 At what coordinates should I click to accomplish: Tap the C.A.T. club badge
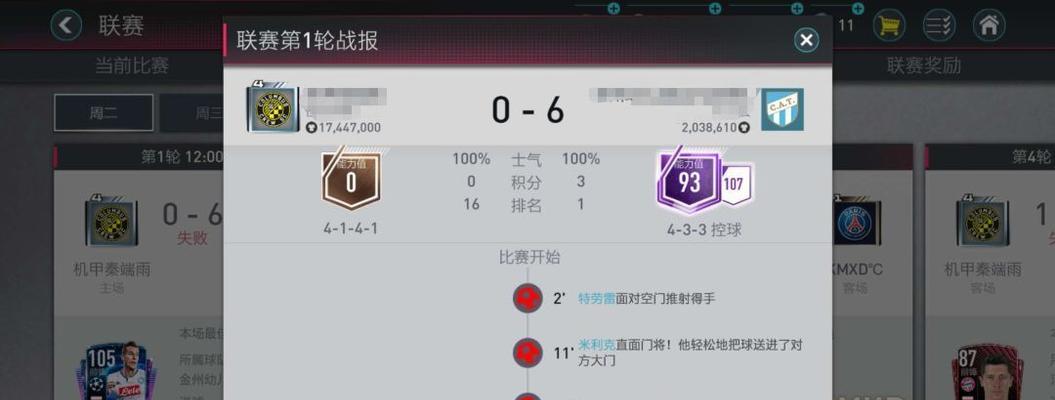coord(783,110)
